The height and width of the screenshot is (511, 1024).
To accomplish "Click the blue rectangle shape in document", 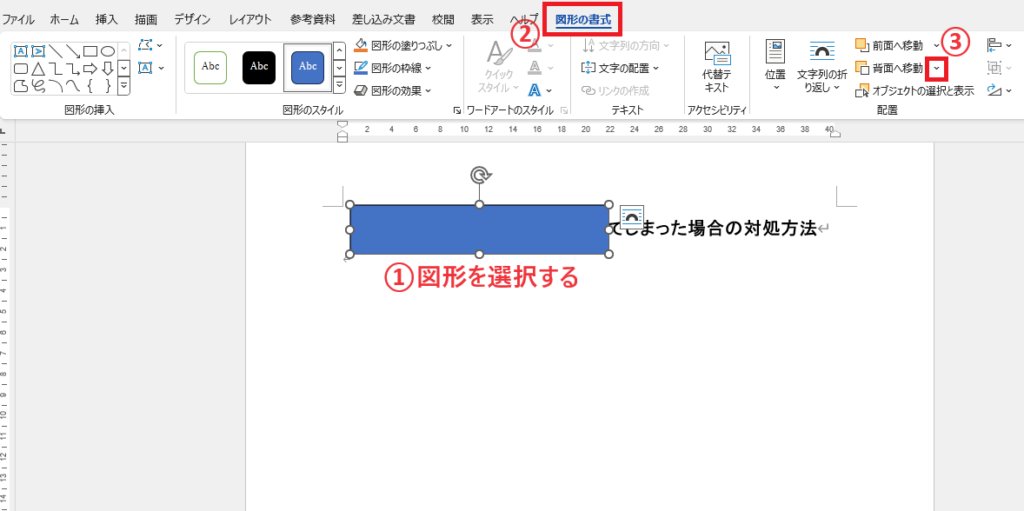I will (479, 229).
